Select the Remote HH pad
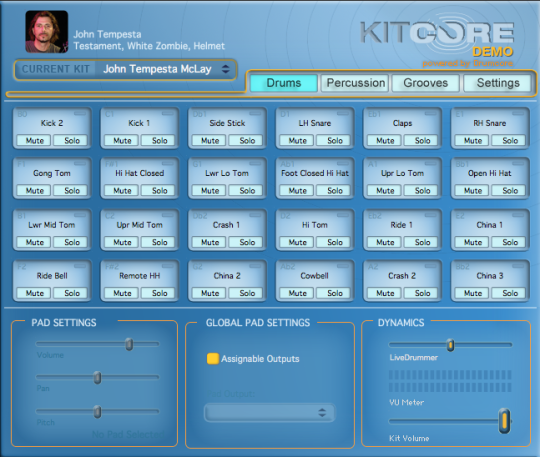The height and width of the screenshot is (457, 540). tap(139, 276)
